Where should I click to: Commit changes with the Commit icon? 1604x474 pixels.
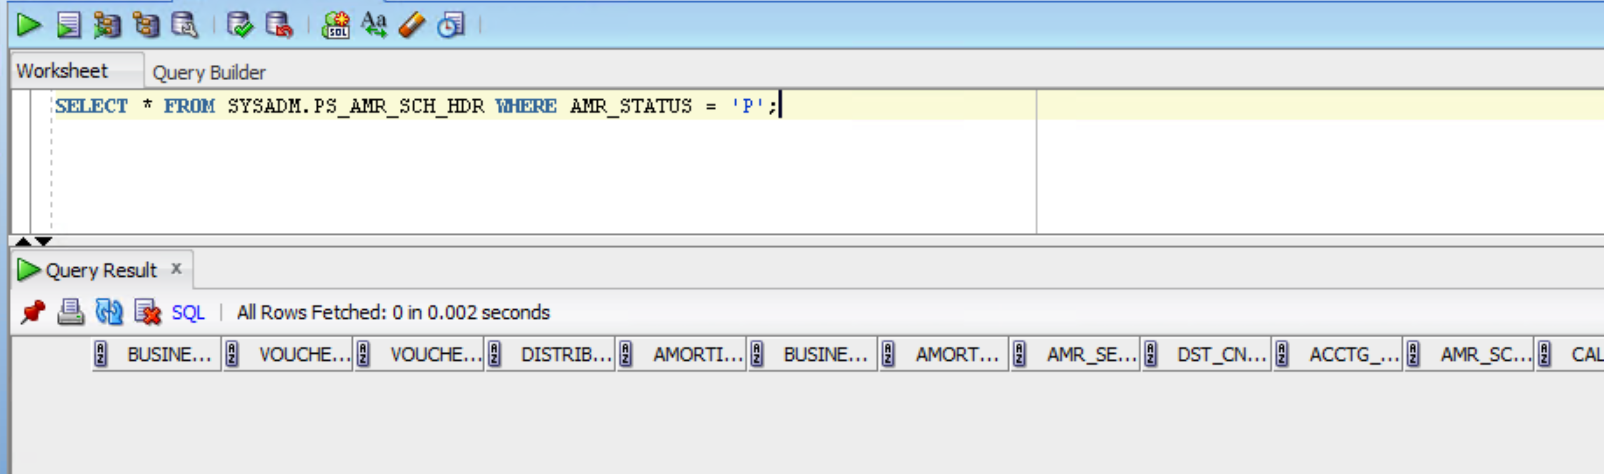pos(240,25)
